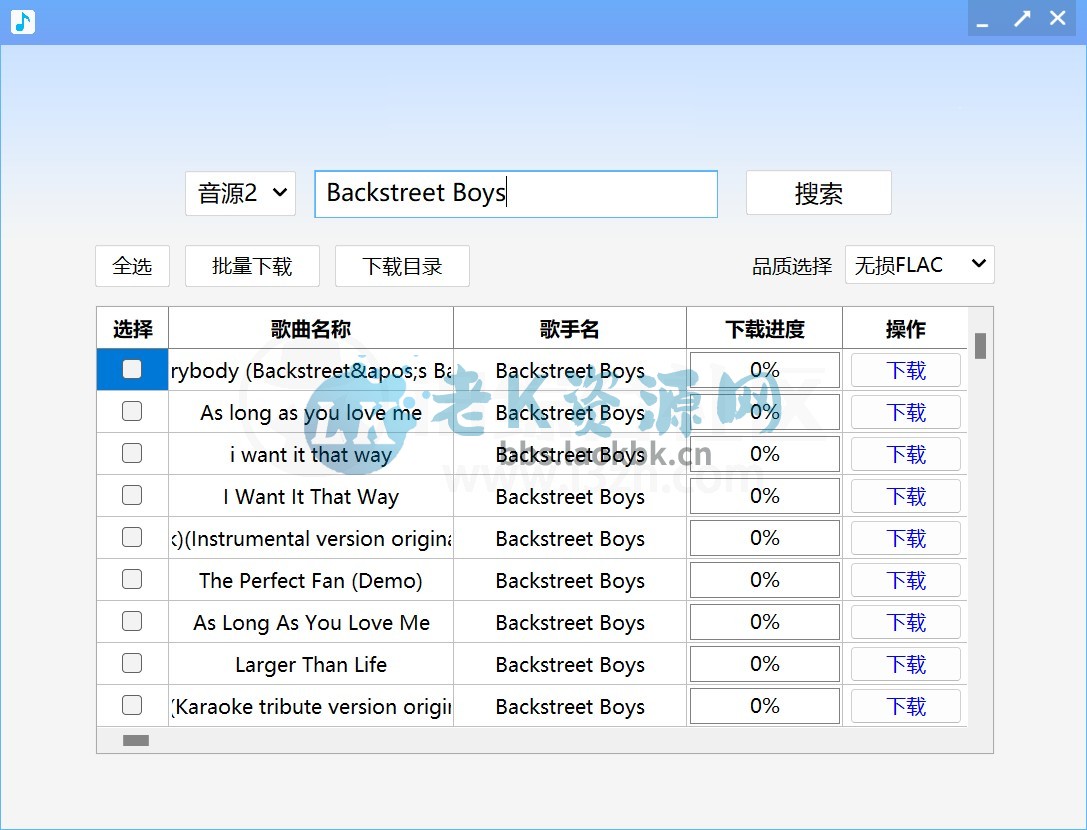The height and width of the screenshot is (830, 1087).
Task: Click artist Backstreet Boys in The Perfect Fan row
Action: pos(570,581)
